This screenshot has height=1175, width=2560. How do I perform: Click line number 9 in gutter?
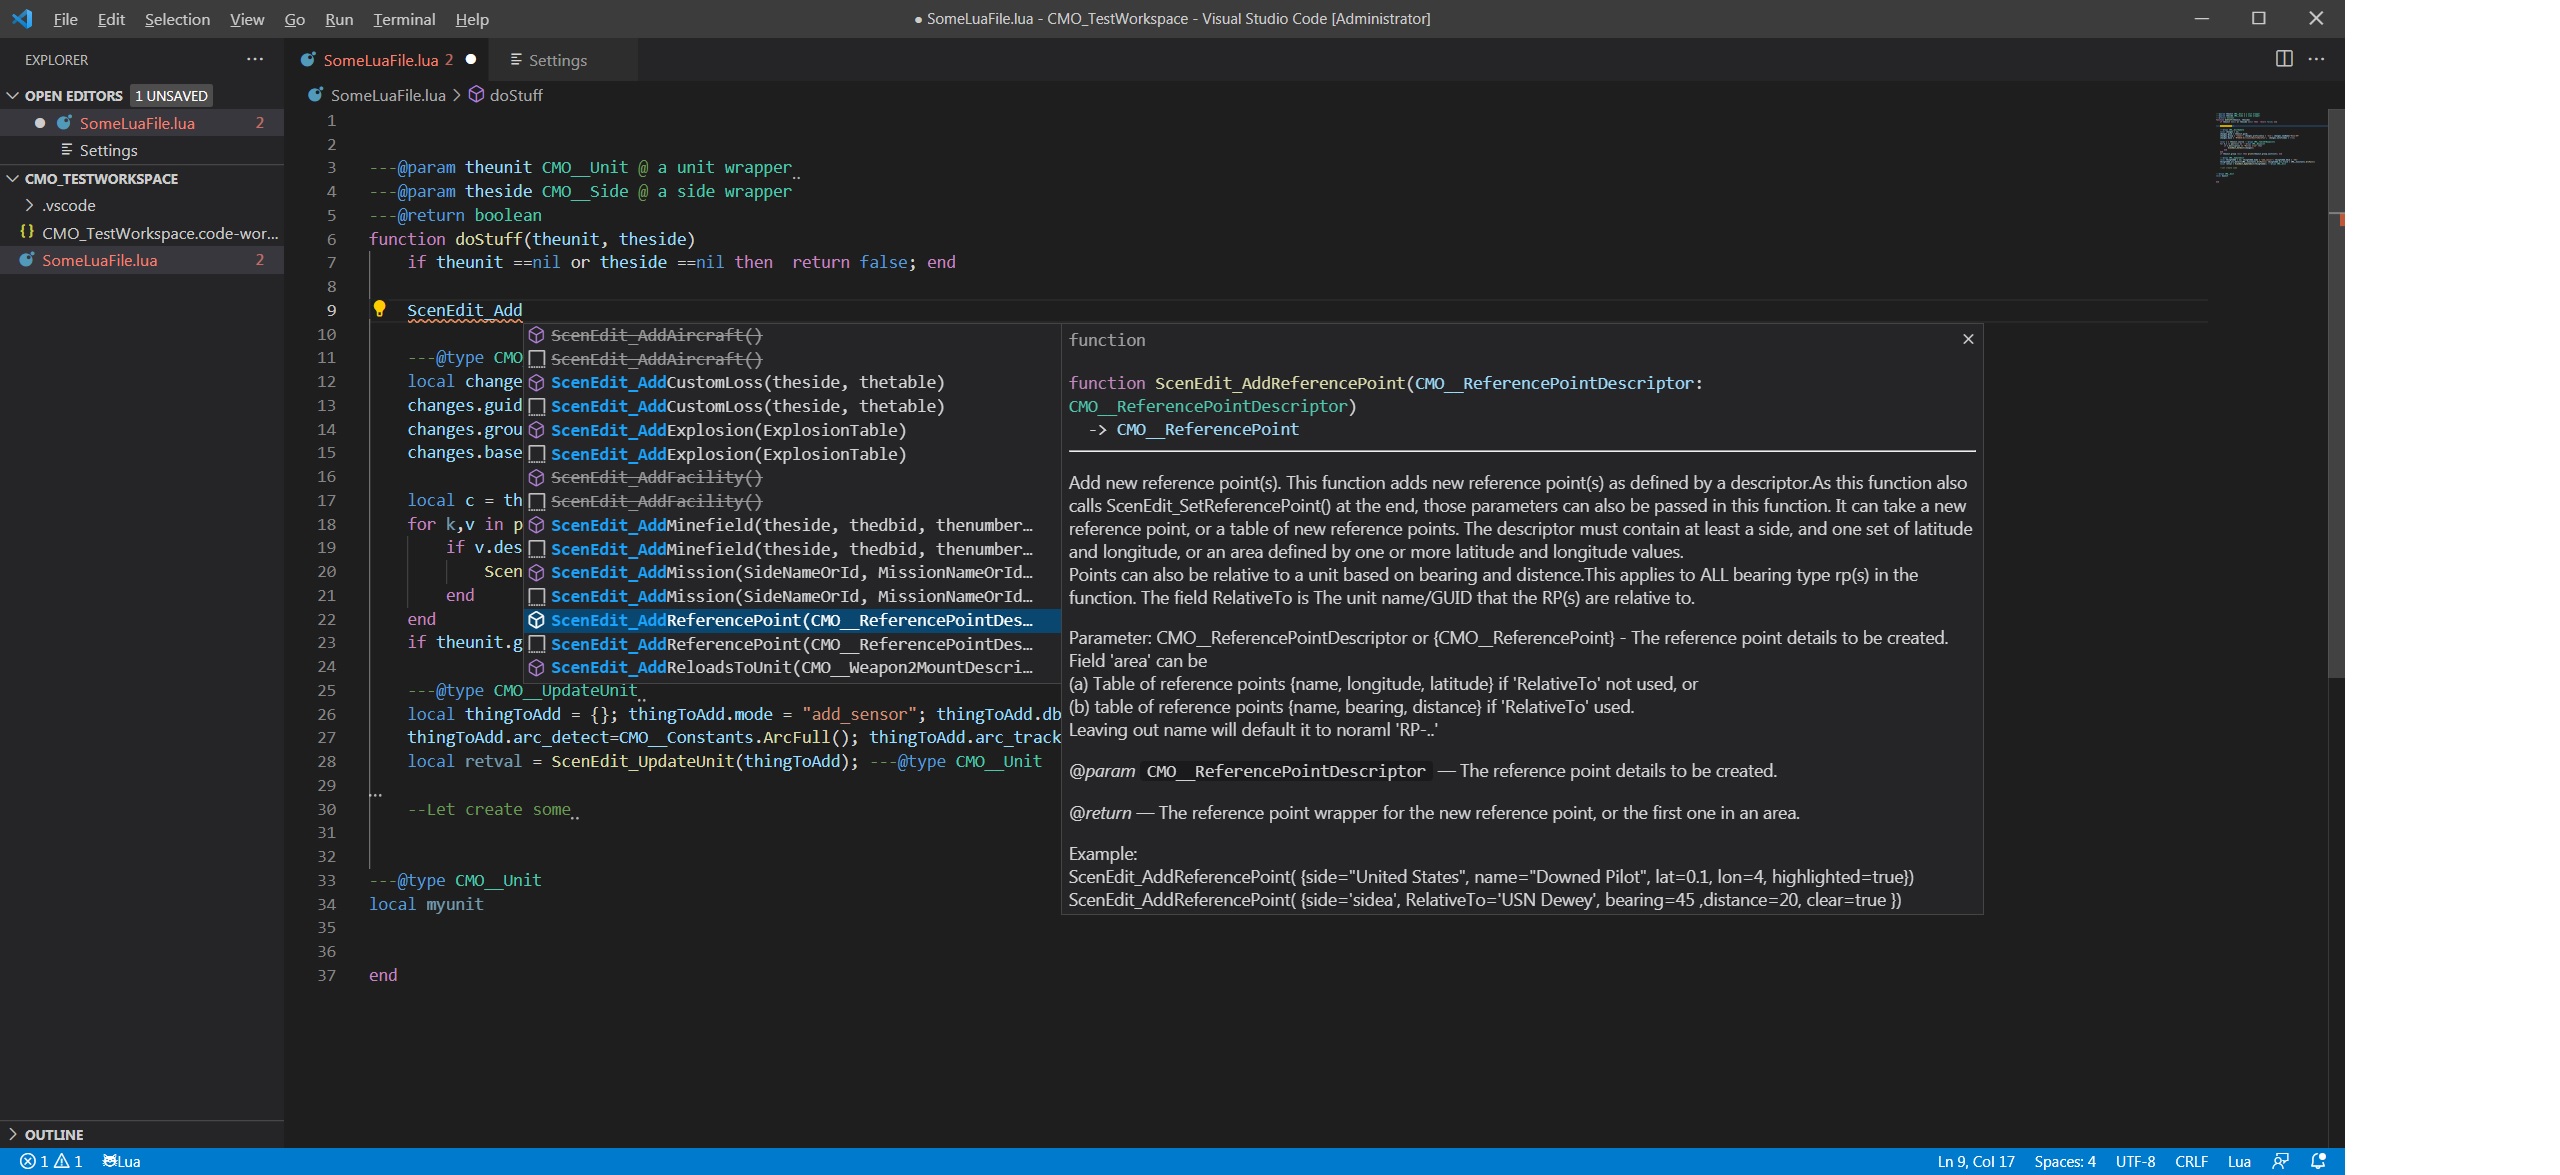(x=331, y=310)
